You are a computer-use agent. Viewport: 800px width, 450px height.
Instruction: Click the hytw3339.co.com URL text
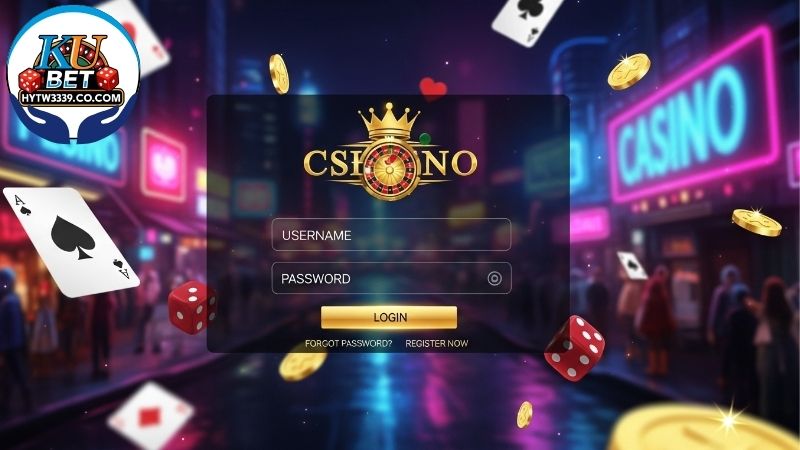[71, 97]
